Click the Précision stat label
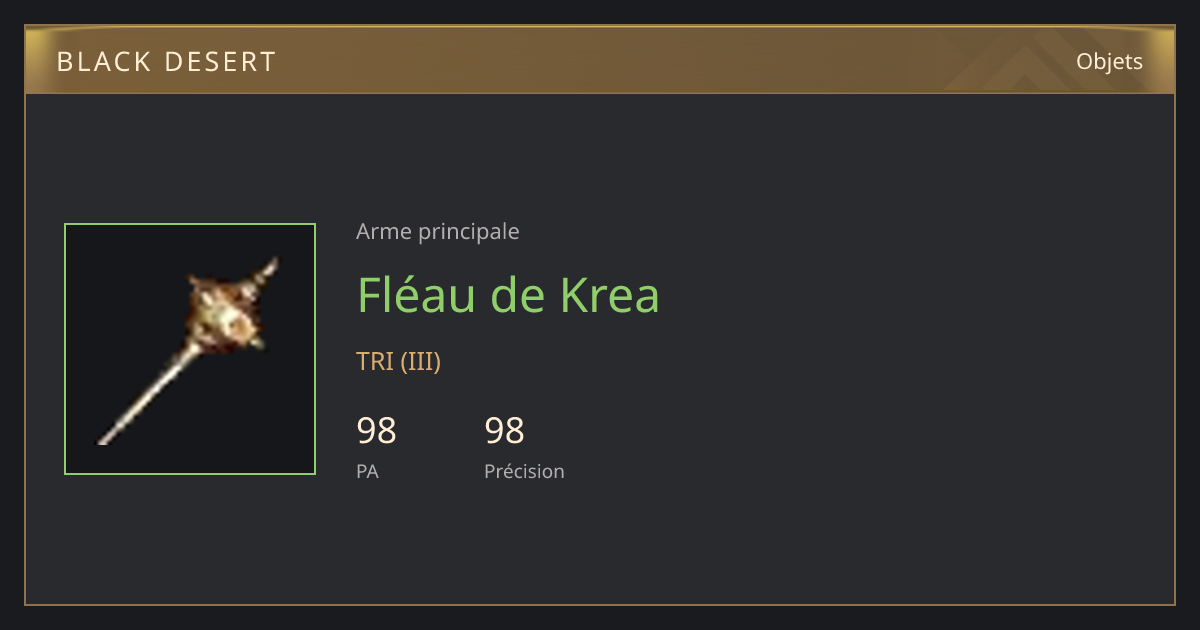The image size is (1200, 630). click(524, 471)
